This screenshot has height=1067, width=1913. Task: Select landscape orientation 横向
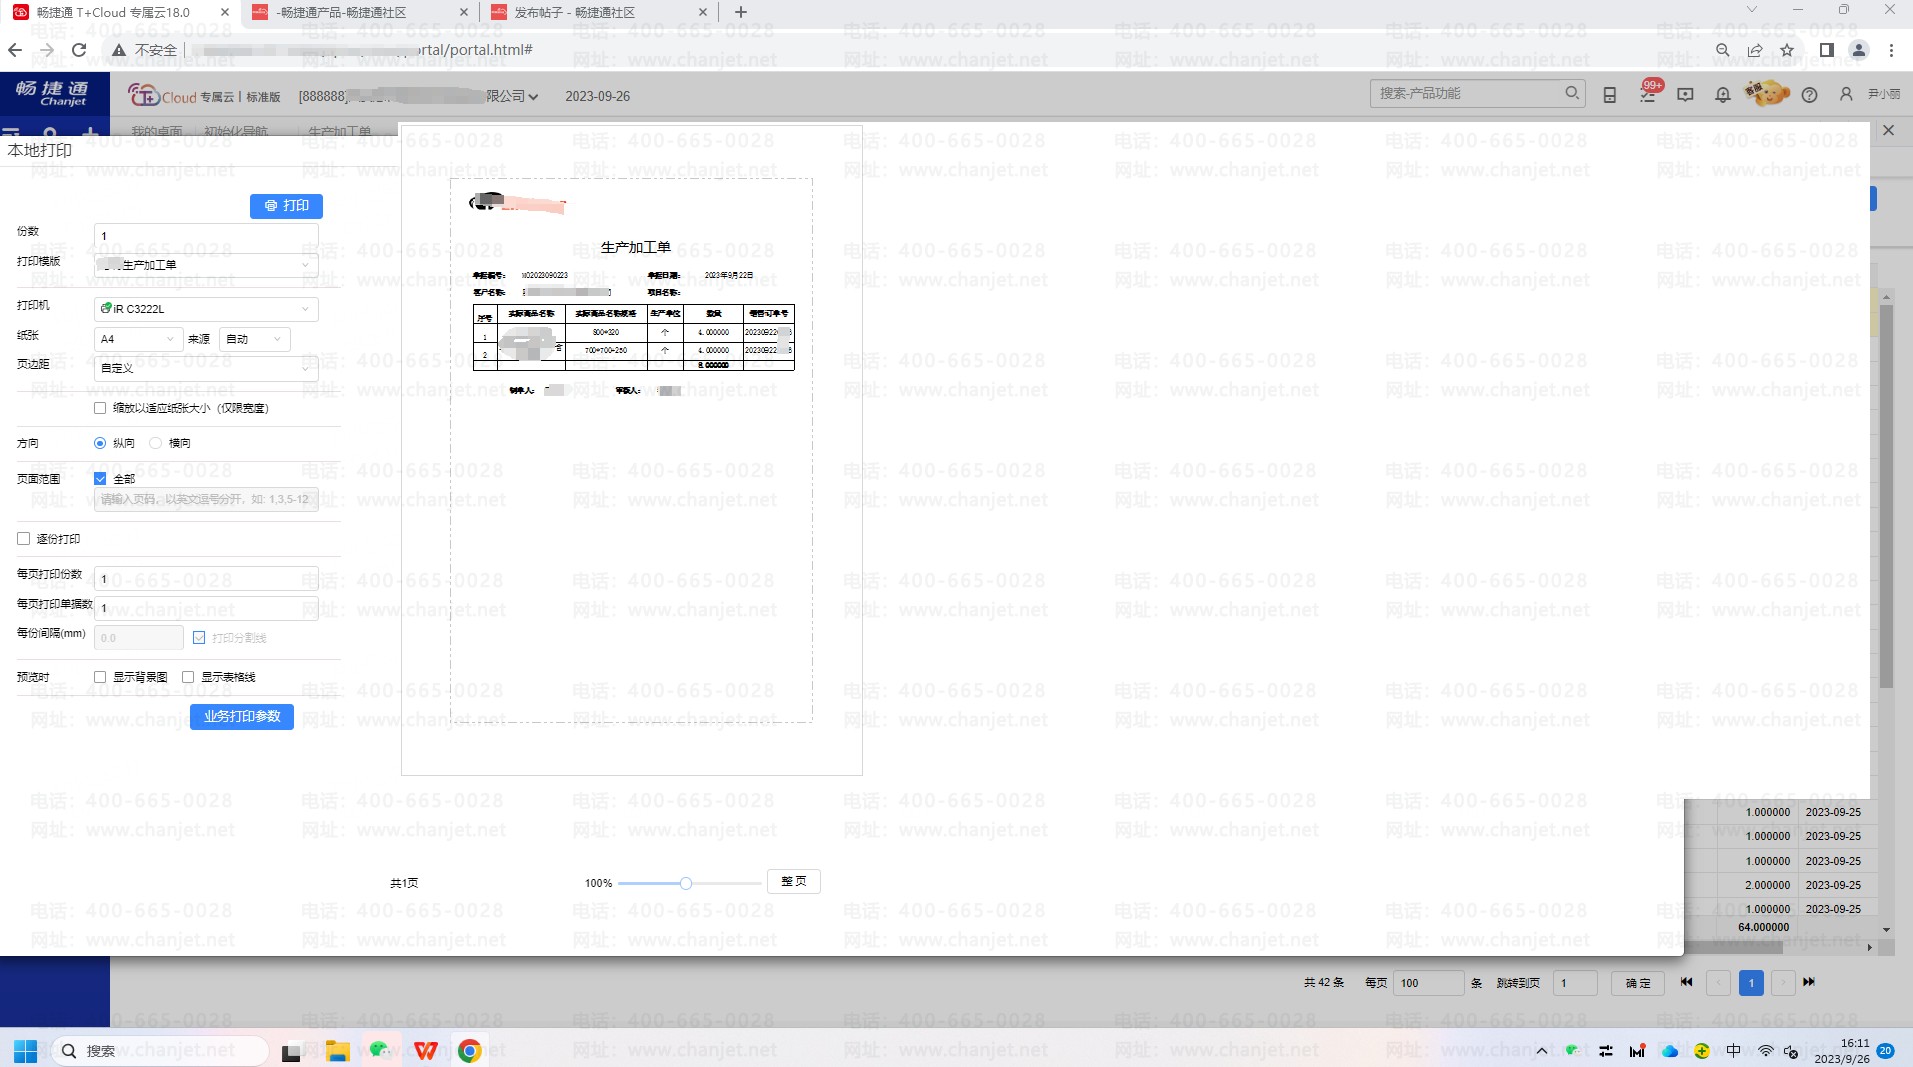tap(155, 443)
